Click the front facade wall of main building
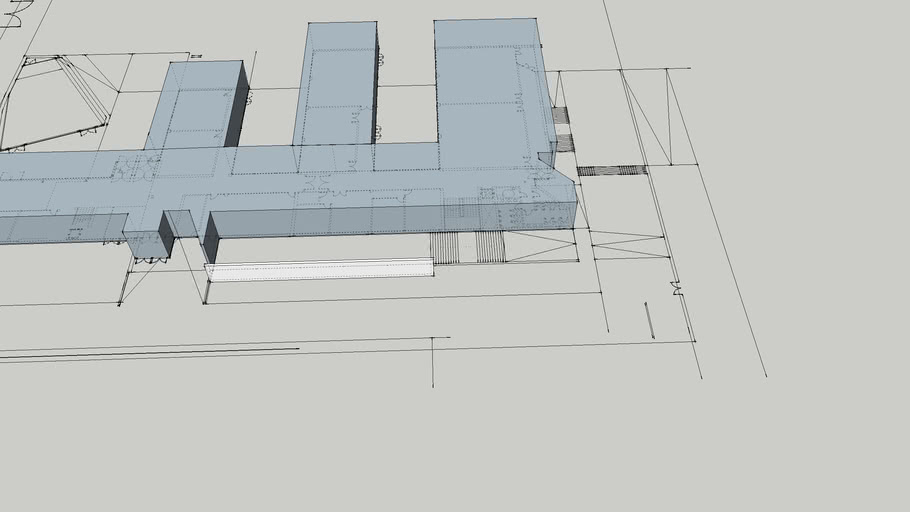Image resolution: width=910 pixels, height=512 pixels. pyautogui.click(x=400, y=219)
